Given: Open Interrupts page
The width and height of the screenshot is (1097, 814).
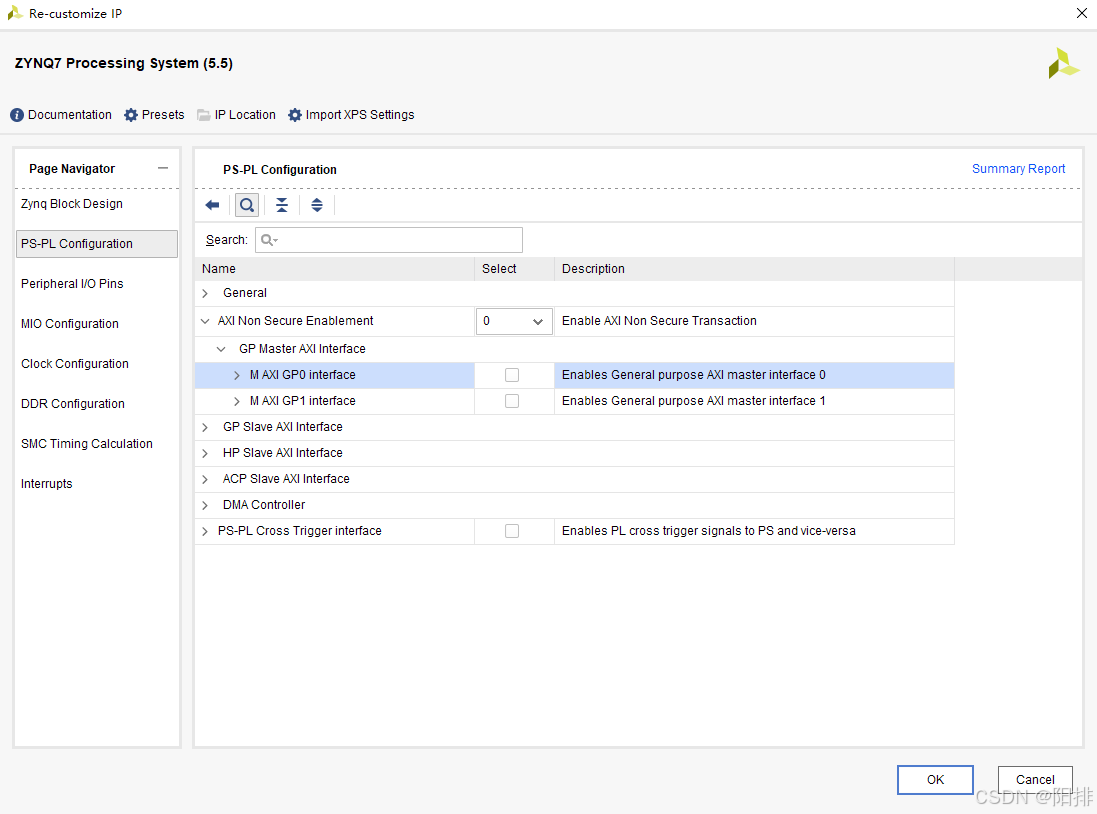Looking at the screenshot, I should (47, 484).
